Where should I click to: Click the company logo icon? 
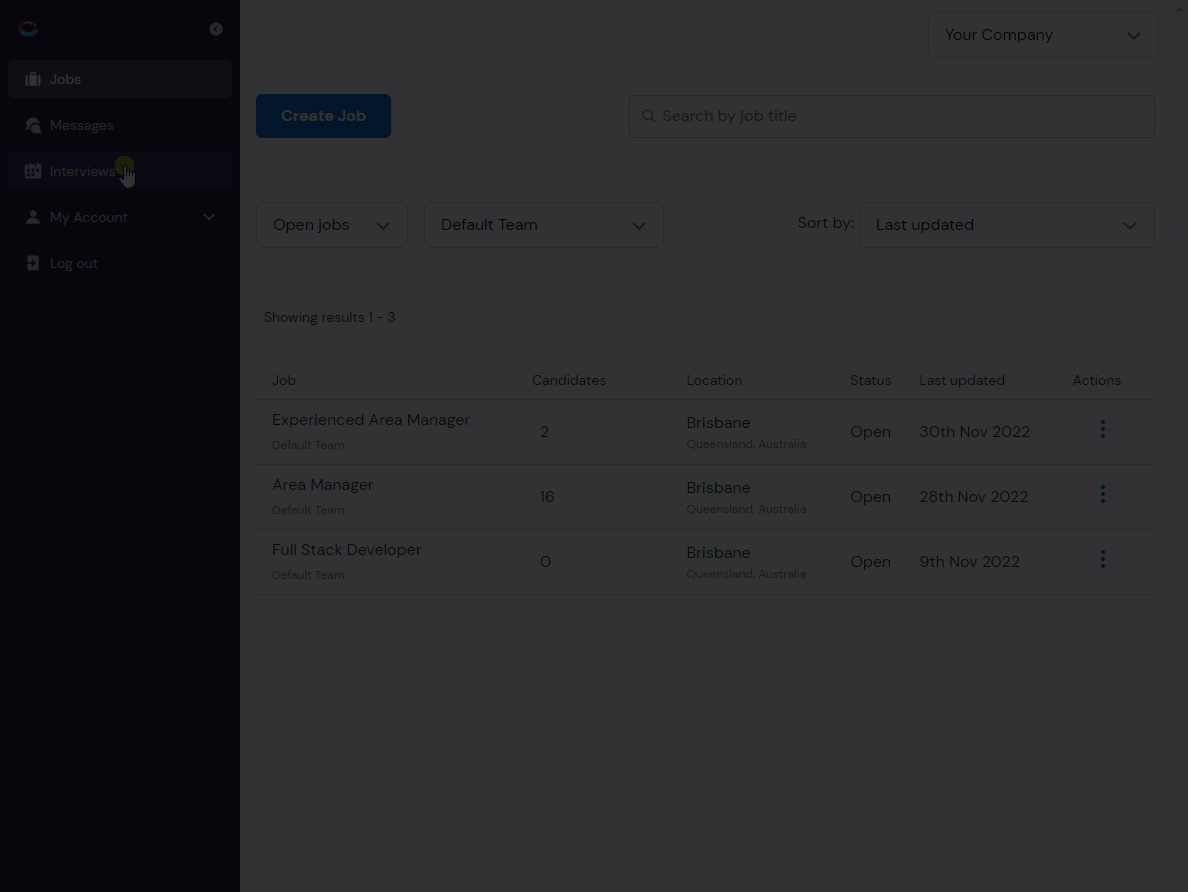point(29,29)
